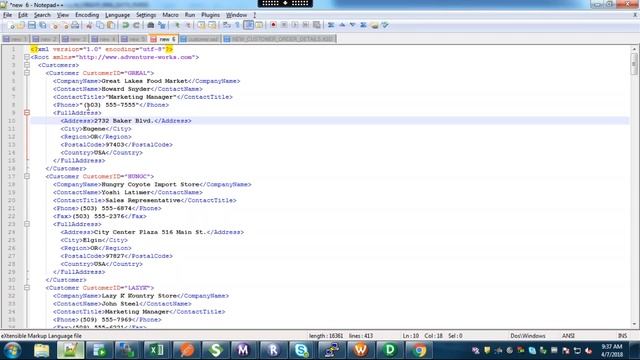Click the Copy toolbar icon
This screenshot has width=640, height=360.
100,25
